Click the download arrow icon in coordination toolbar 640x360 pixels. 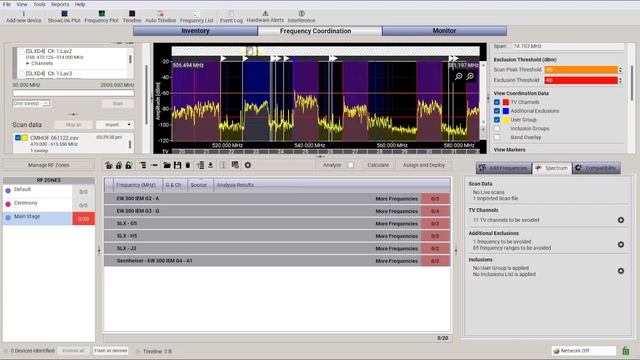211,165
